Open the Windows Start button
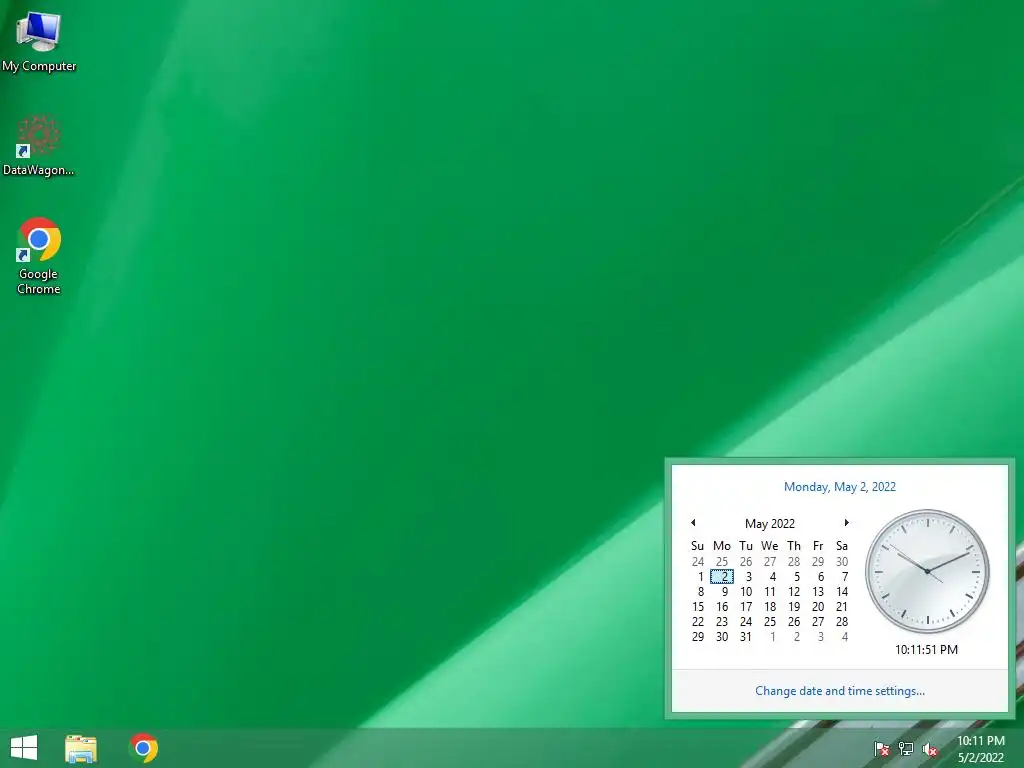This screenshot has width=1024, height=768. click(24, 748)
